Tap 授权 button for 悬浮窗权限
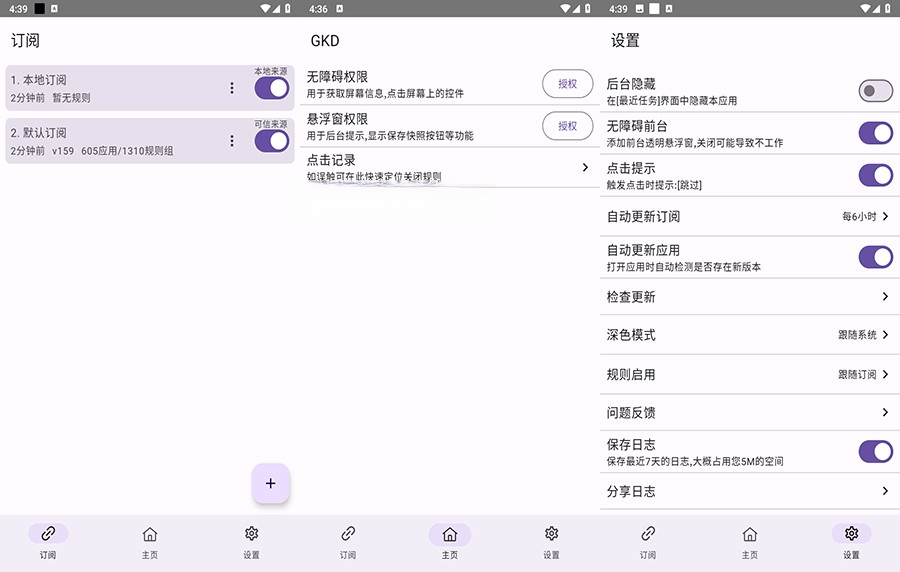900x572 pixels. click(567, 126)
